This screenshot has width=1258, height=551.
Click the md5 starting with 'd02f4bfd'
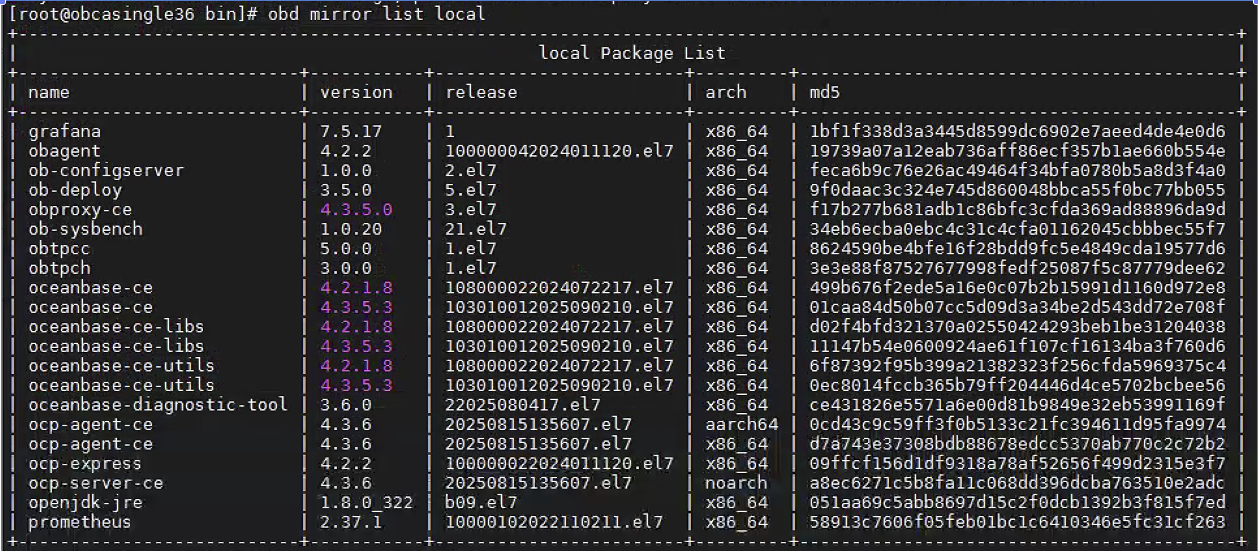point(1017,326)
